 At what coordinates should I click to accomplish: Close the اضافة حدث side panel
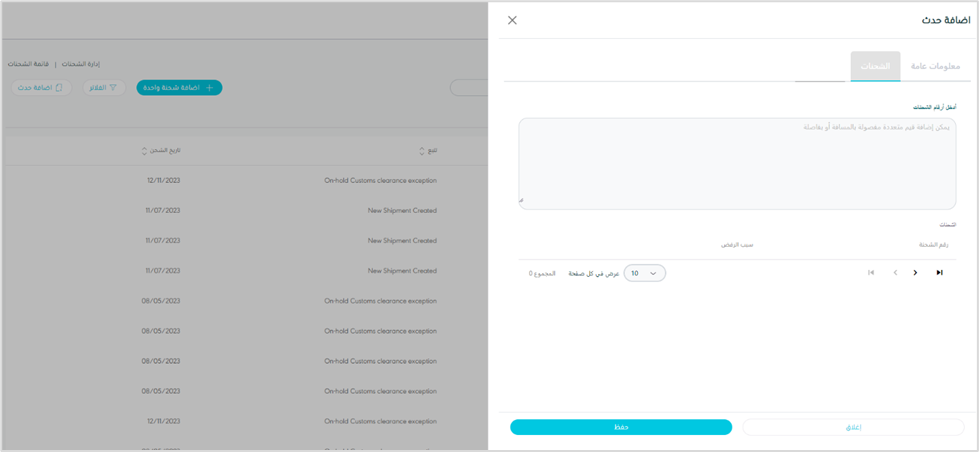point(513,20)
